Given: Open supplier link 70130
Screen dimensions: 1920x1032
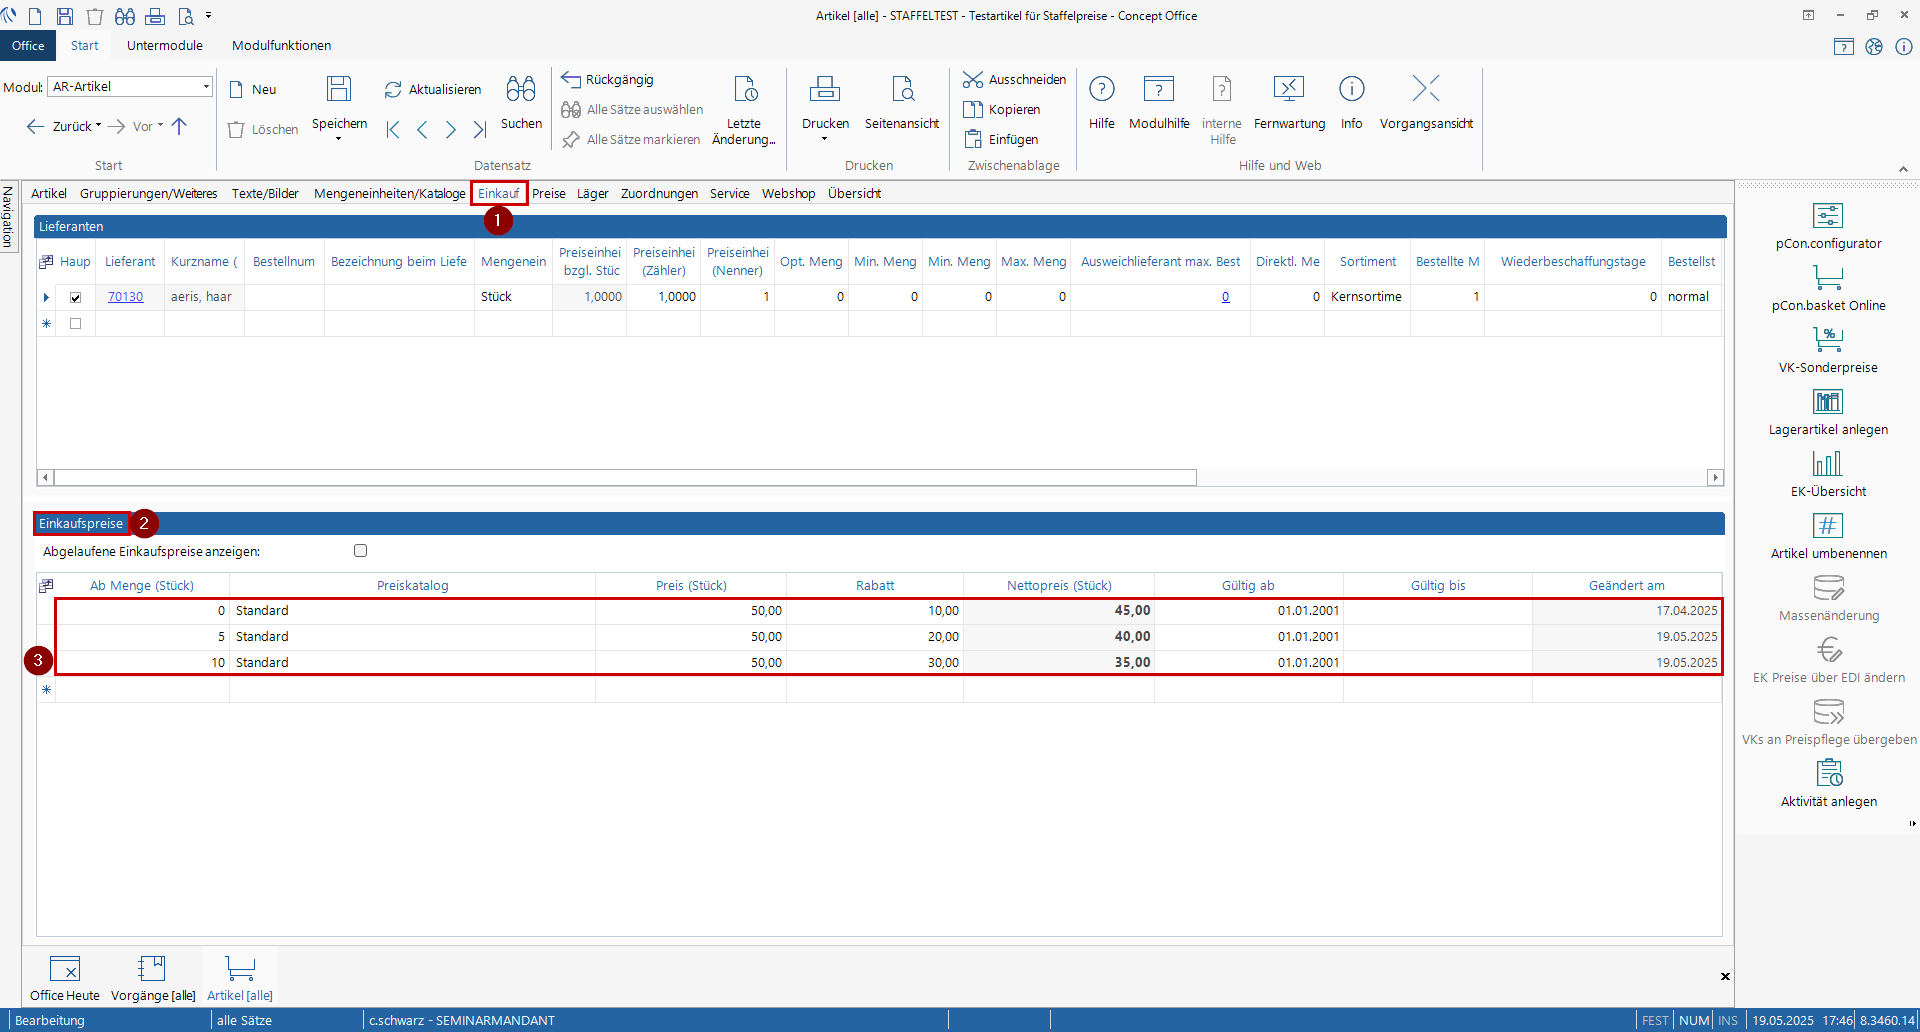Looking at the screenshot, I should (125, 297).
